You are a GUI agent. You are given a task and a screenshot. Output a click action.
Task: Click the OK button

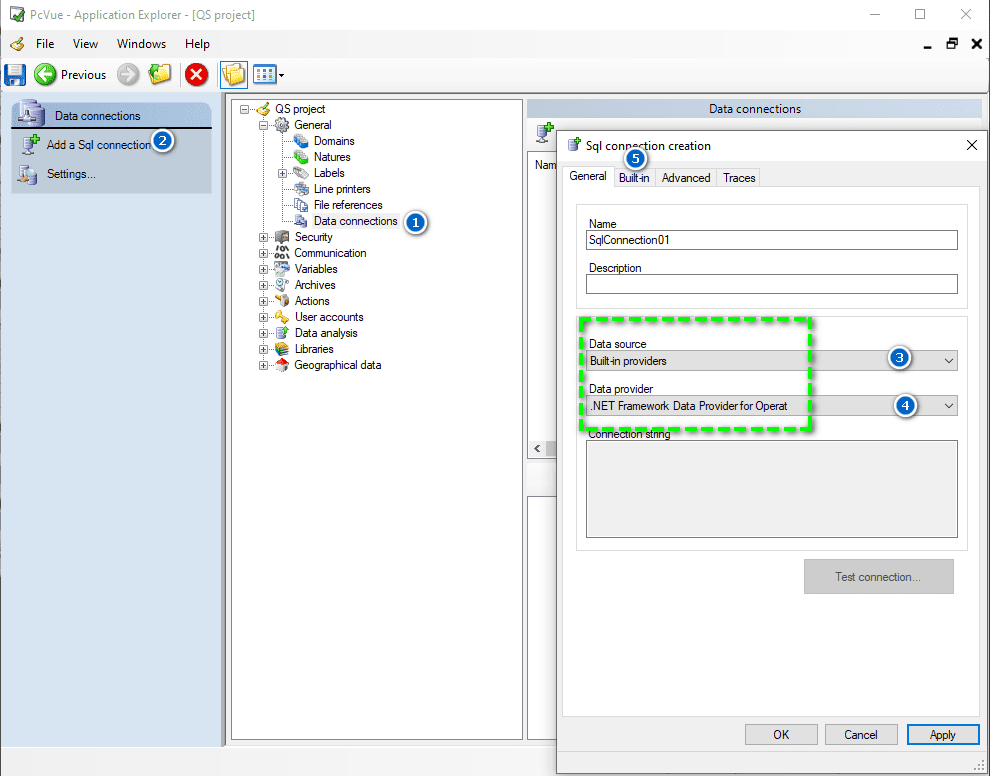tap(781, 734)
